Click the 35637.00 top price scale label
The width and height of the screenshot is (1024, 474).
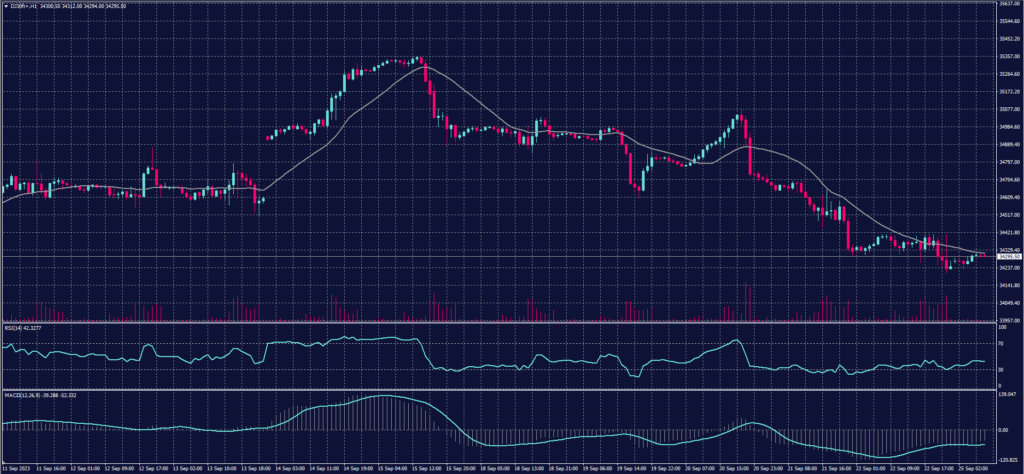(1008, 4)
